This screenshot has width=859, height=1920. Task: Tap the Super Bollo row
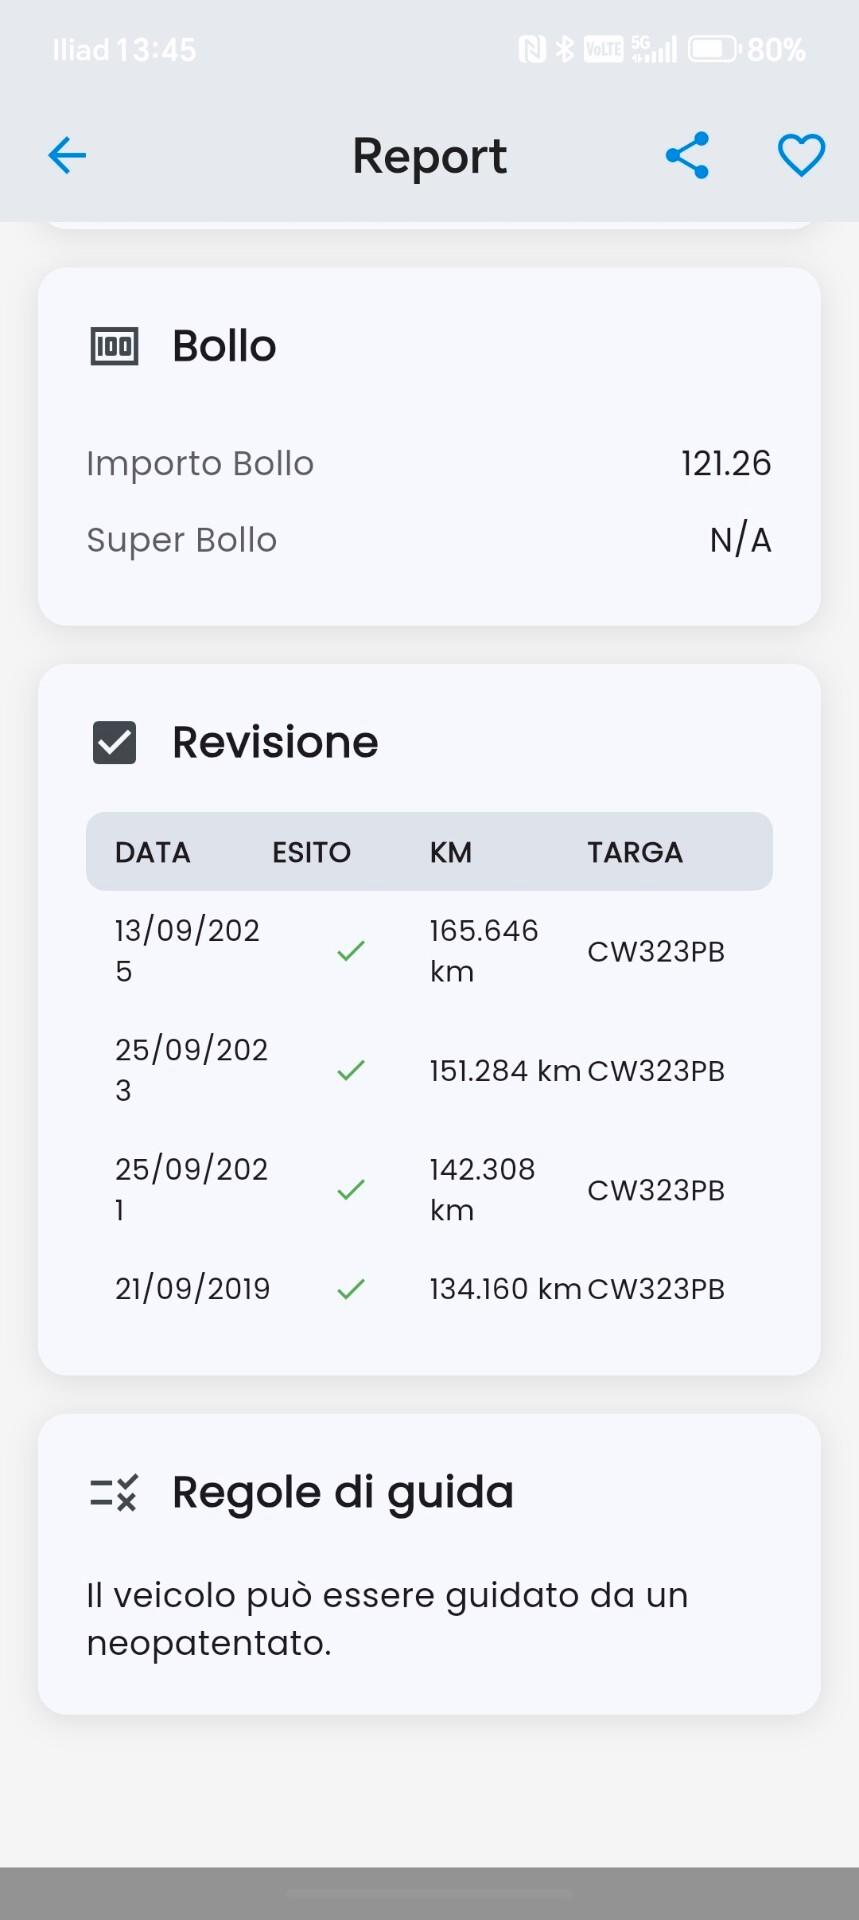click(x=428, y=540)
